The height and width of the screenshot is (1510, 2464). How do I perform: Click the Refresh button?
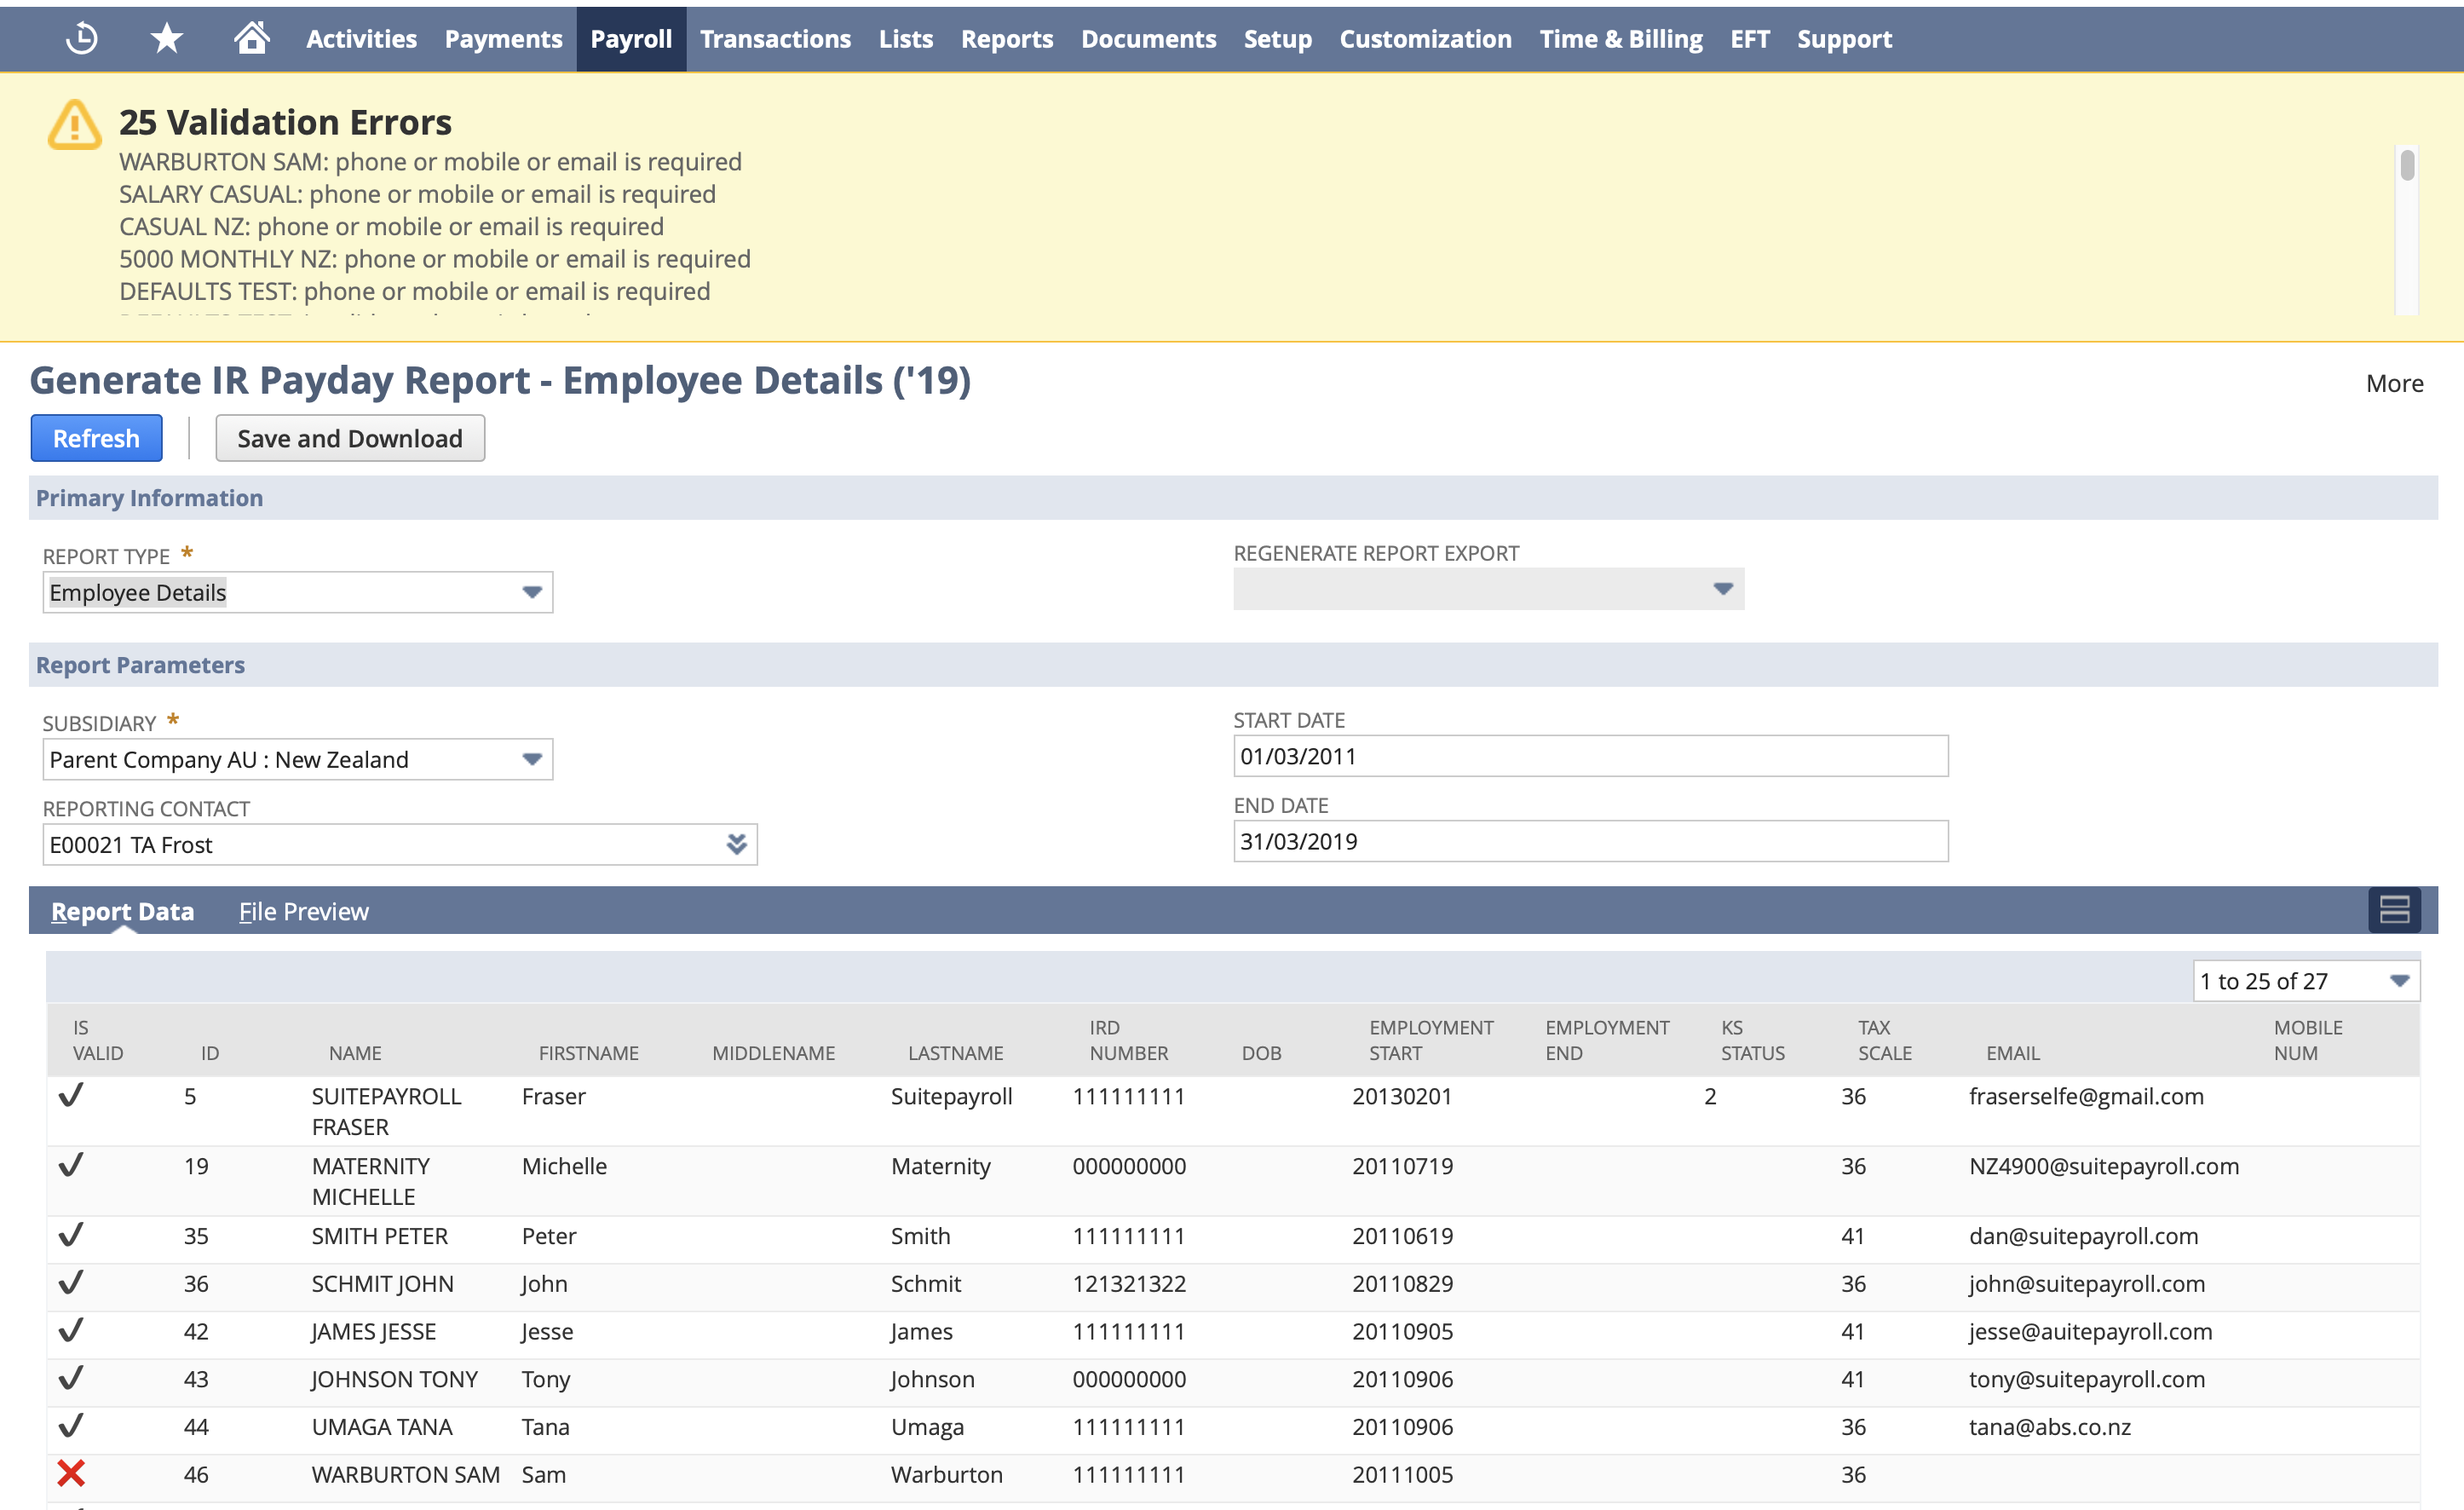tap(96, 438)
